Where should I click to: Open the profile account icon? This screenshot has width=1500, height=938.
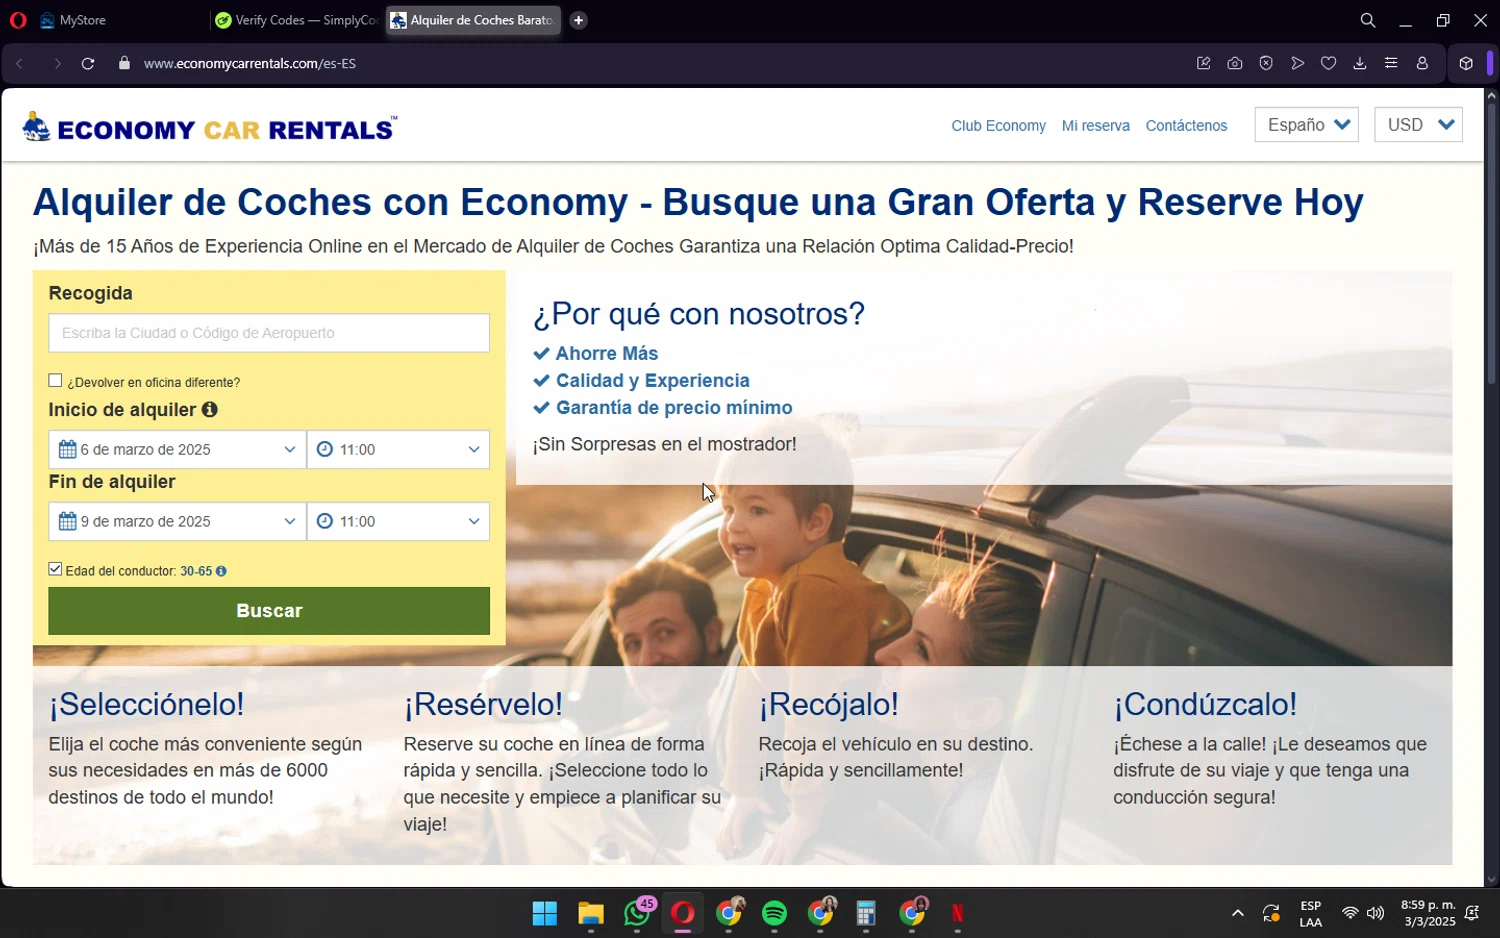(1422, 63)
